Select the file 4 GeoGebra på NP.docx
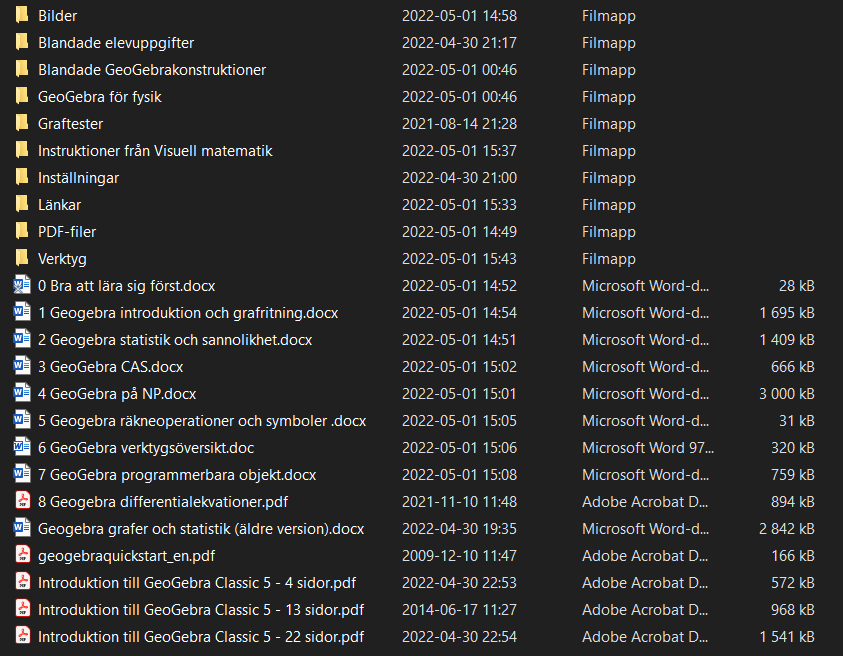The height and width of the screenshot is (656, 843). click(117, 394)
